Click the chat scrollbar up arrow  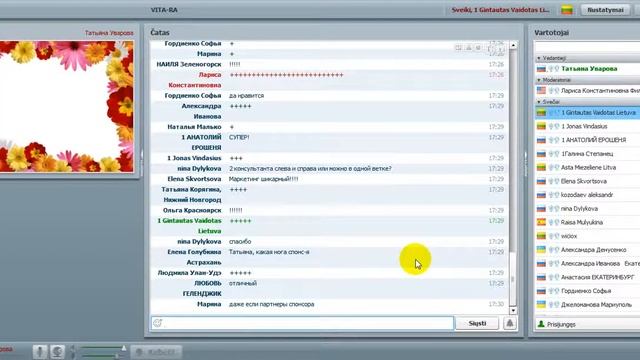pos(513,45)
